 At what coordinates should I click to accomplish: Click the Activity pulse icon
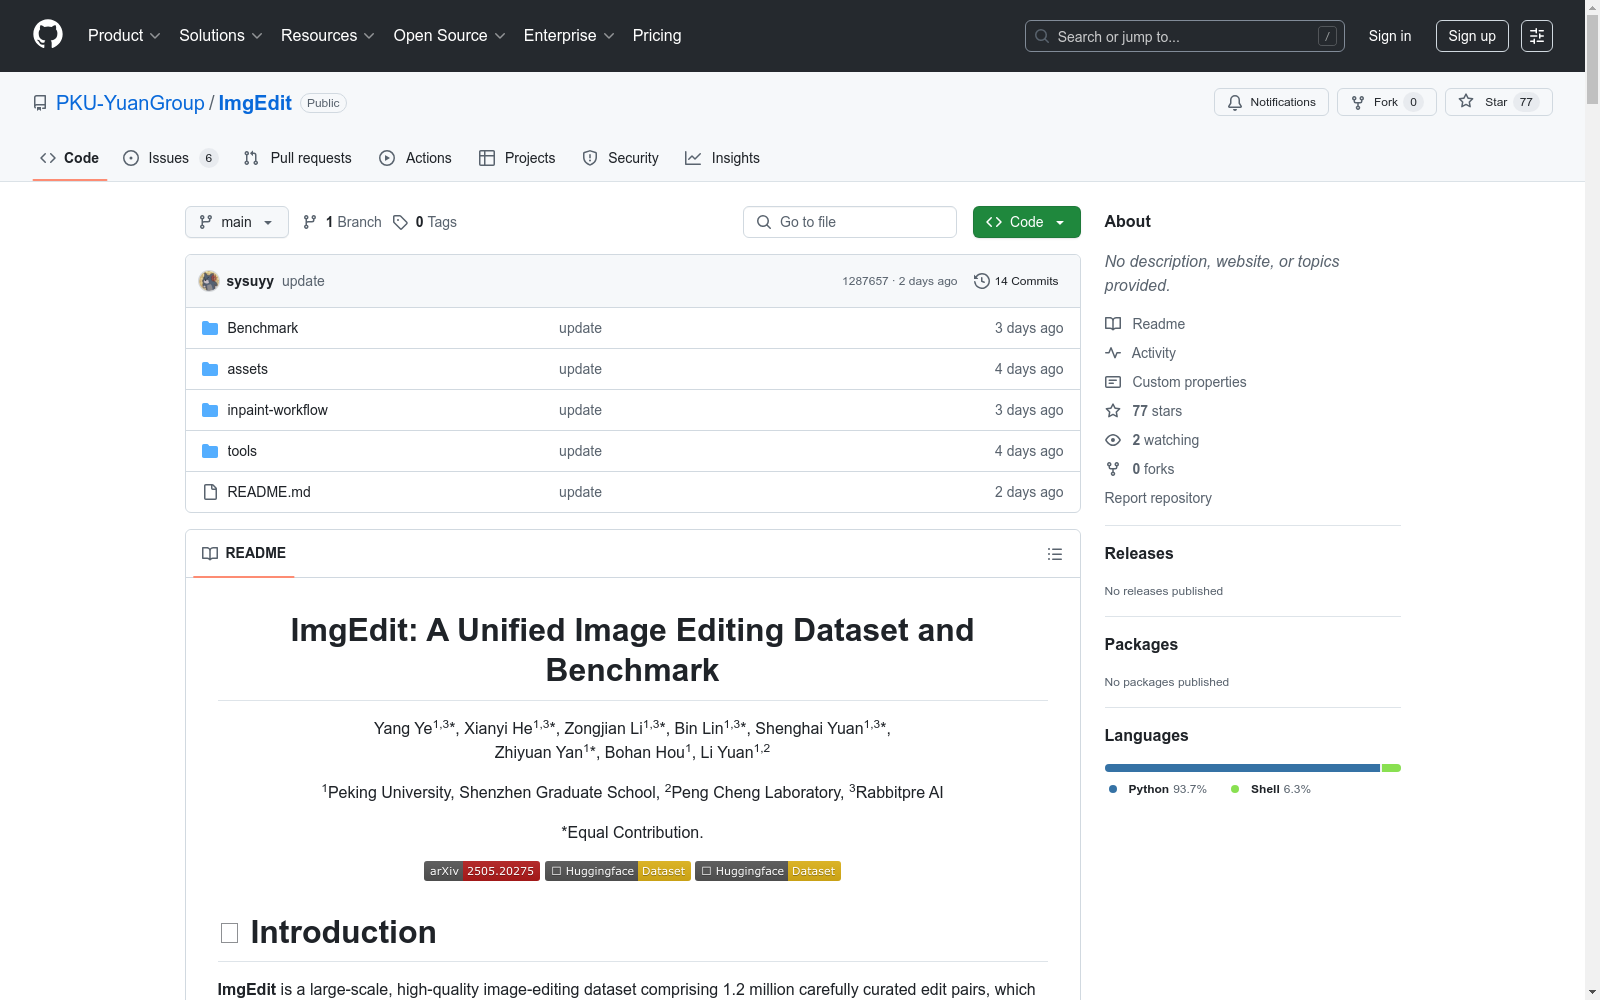point(1113,353)
